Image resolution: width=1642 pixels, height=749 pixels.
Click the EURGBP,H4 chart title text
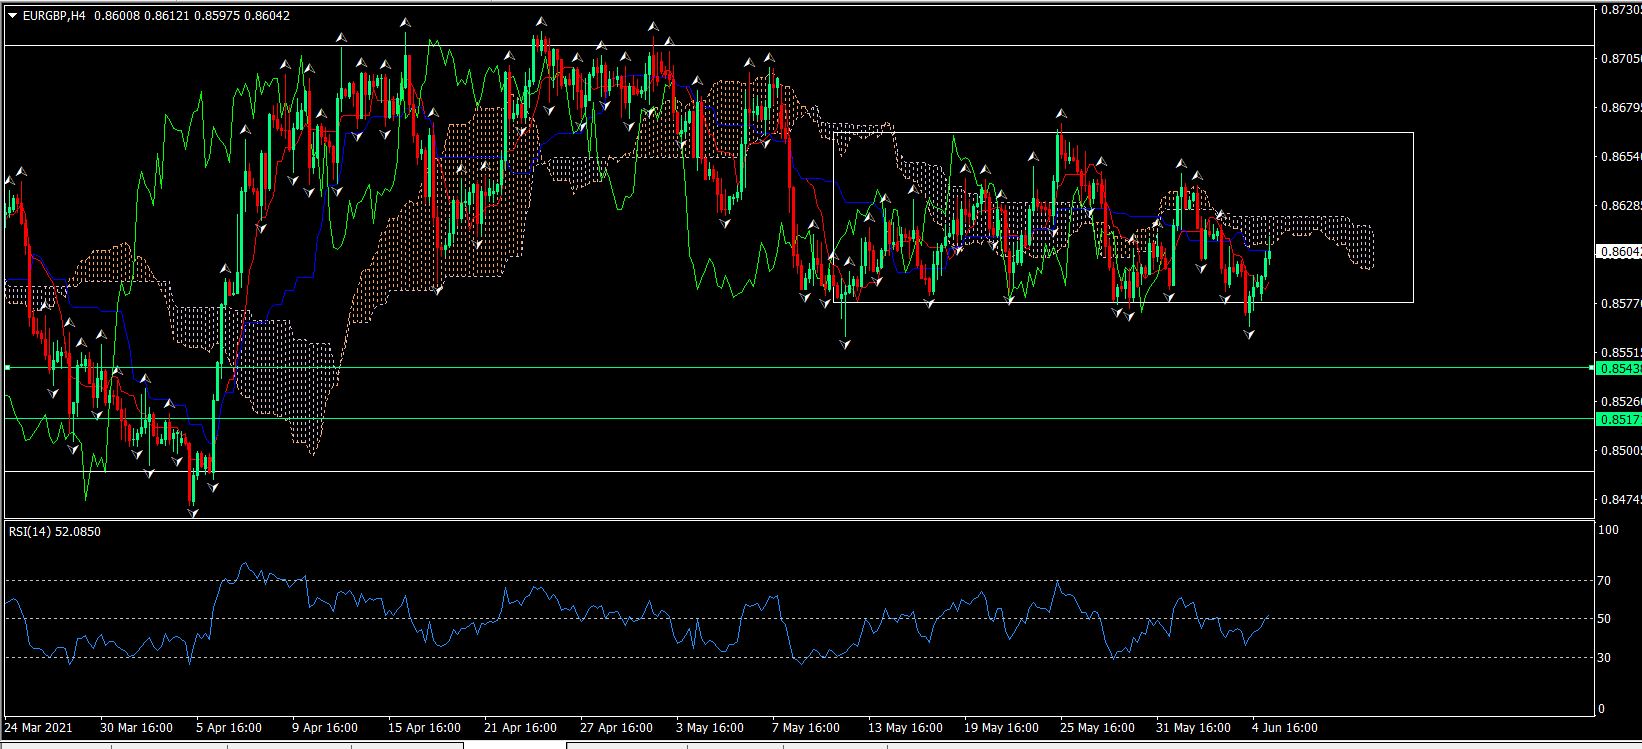pos(55,15)
